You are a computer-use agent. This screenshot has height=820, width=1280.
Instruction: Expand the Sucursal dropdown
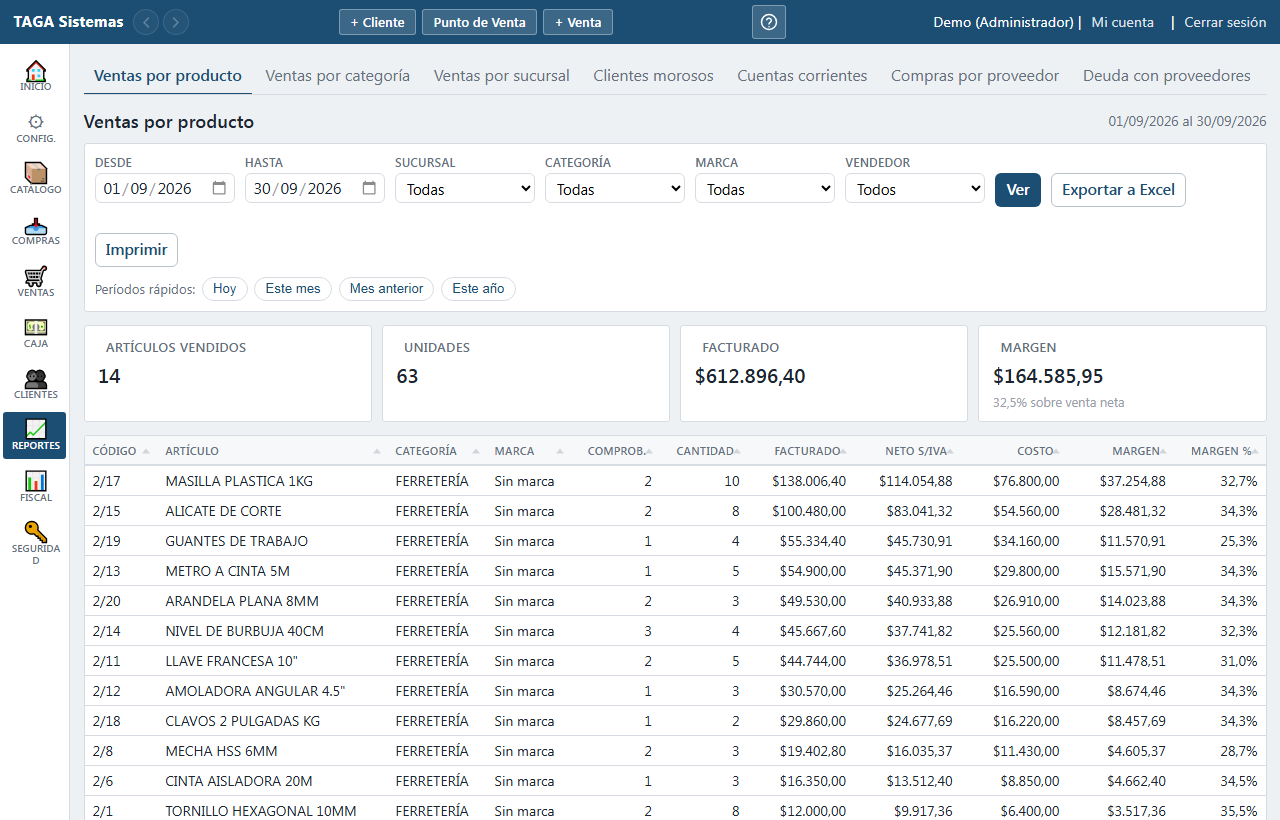coord(465,189)
